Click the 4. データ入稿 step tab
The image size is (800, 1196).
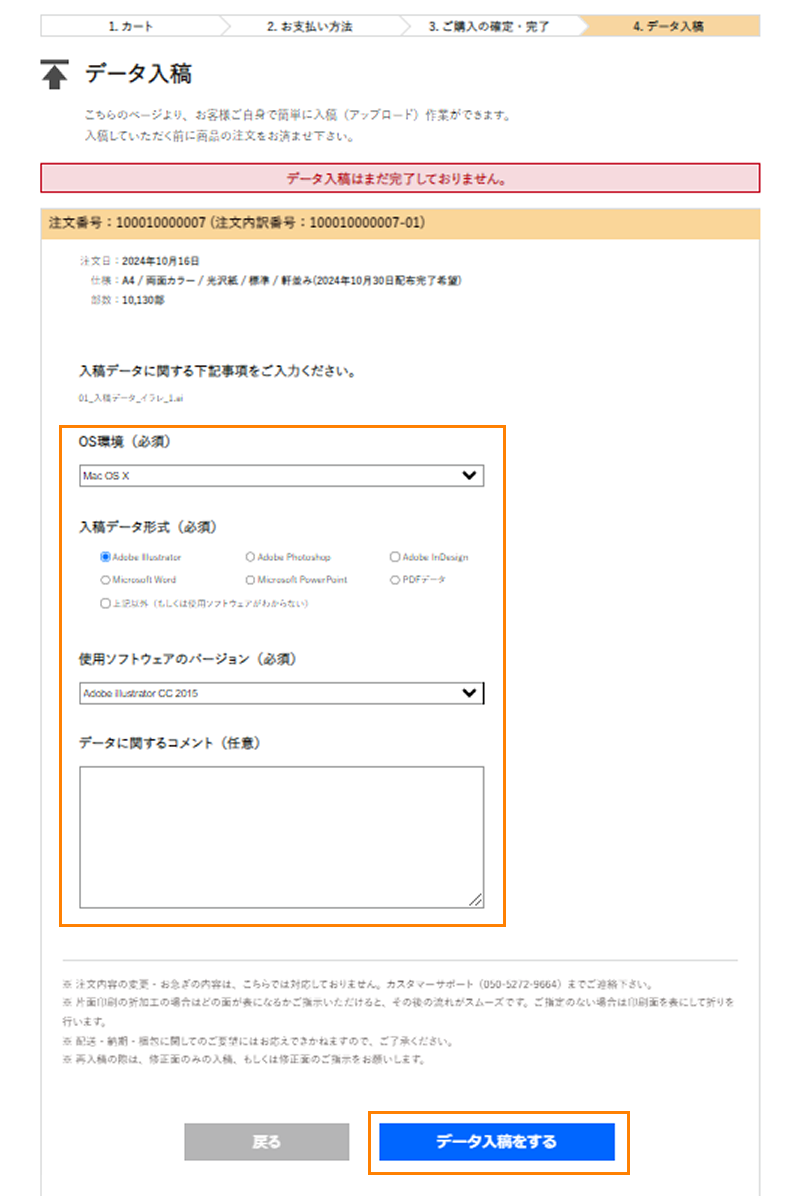(668, 26)
